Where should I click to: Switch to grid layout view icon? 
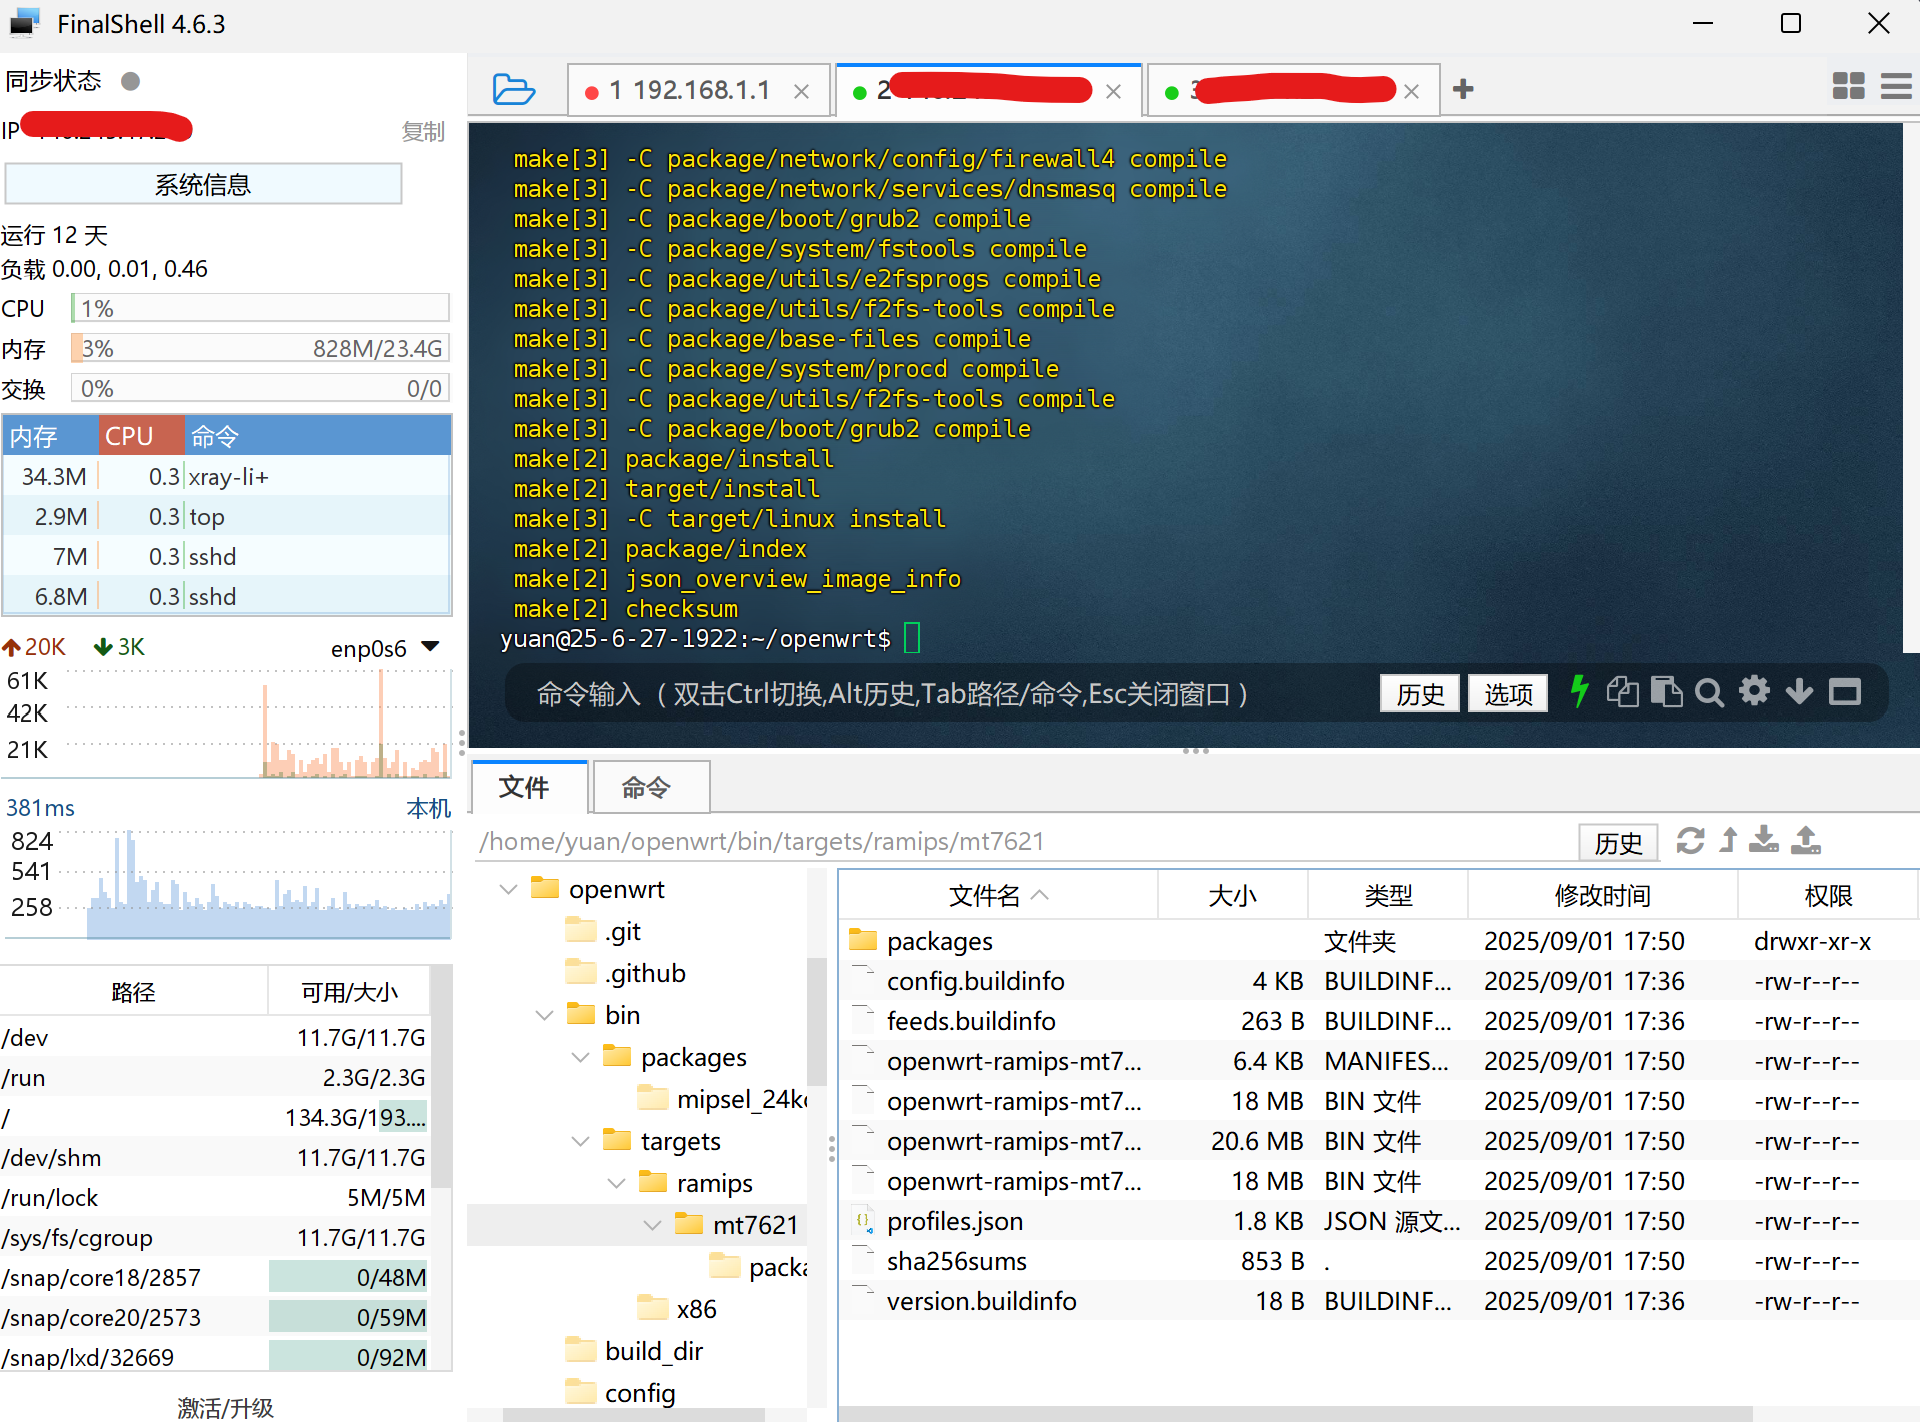coord(1848,86)
